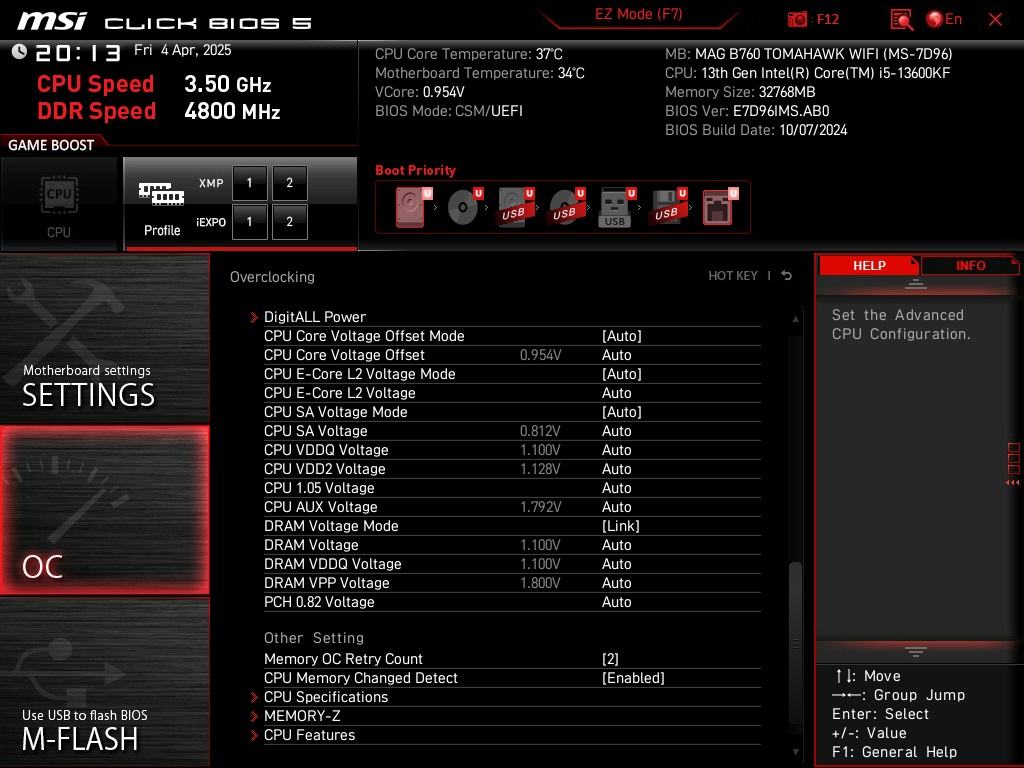Switch to the INFO tab
The image size is (1024, 768).
point(970,265)
